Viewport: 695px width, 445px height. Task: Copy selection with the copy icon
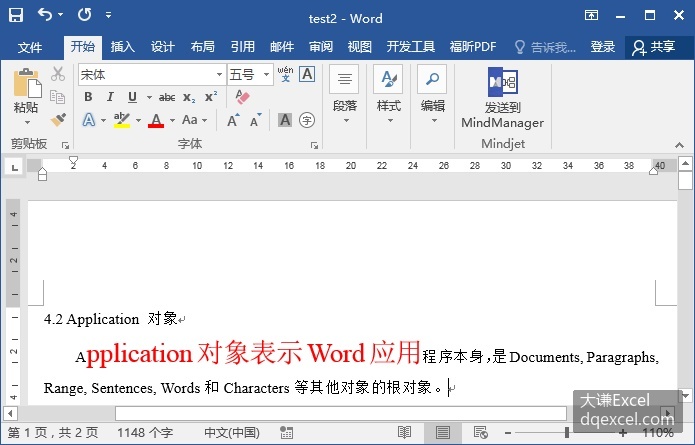pos(58,97)
